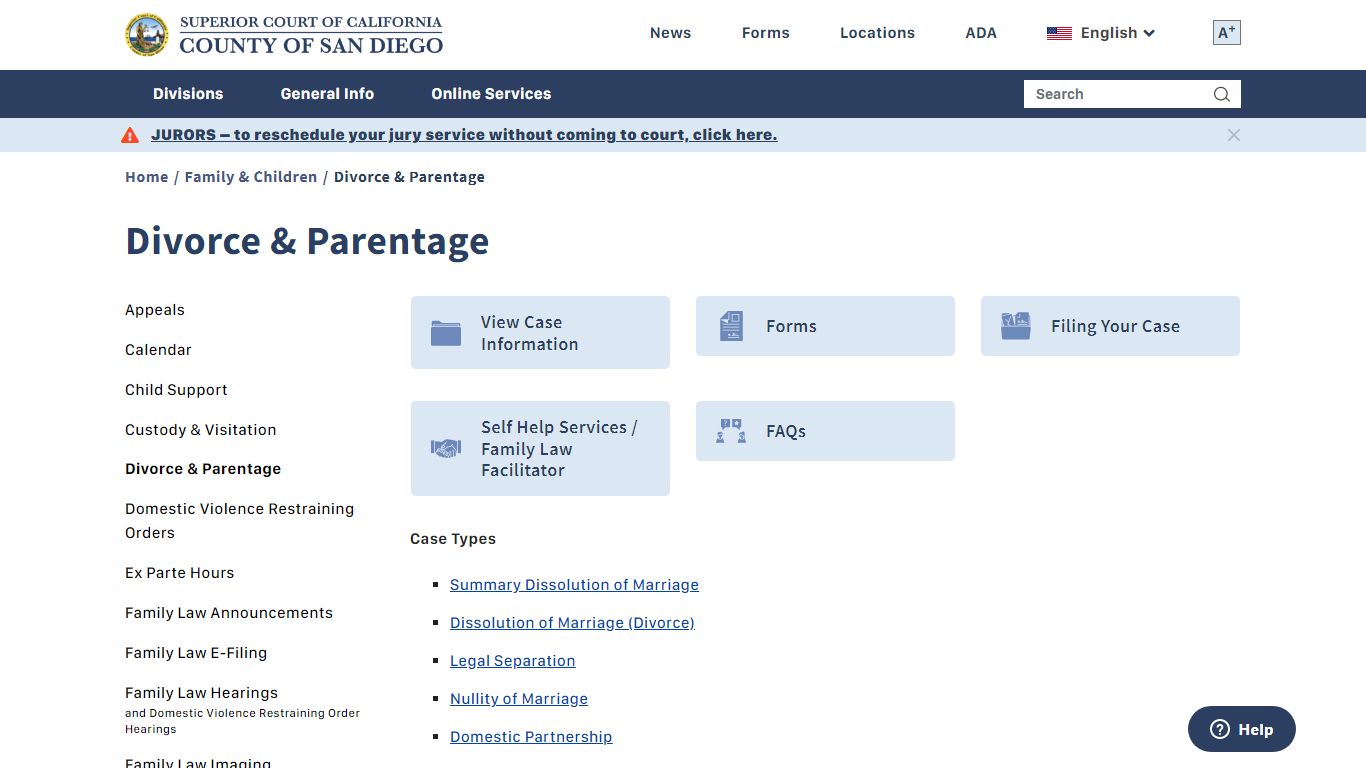
Task: Open Family Law Announcements sidebar link
Action: pyautogui.click(x=229, y=613)
